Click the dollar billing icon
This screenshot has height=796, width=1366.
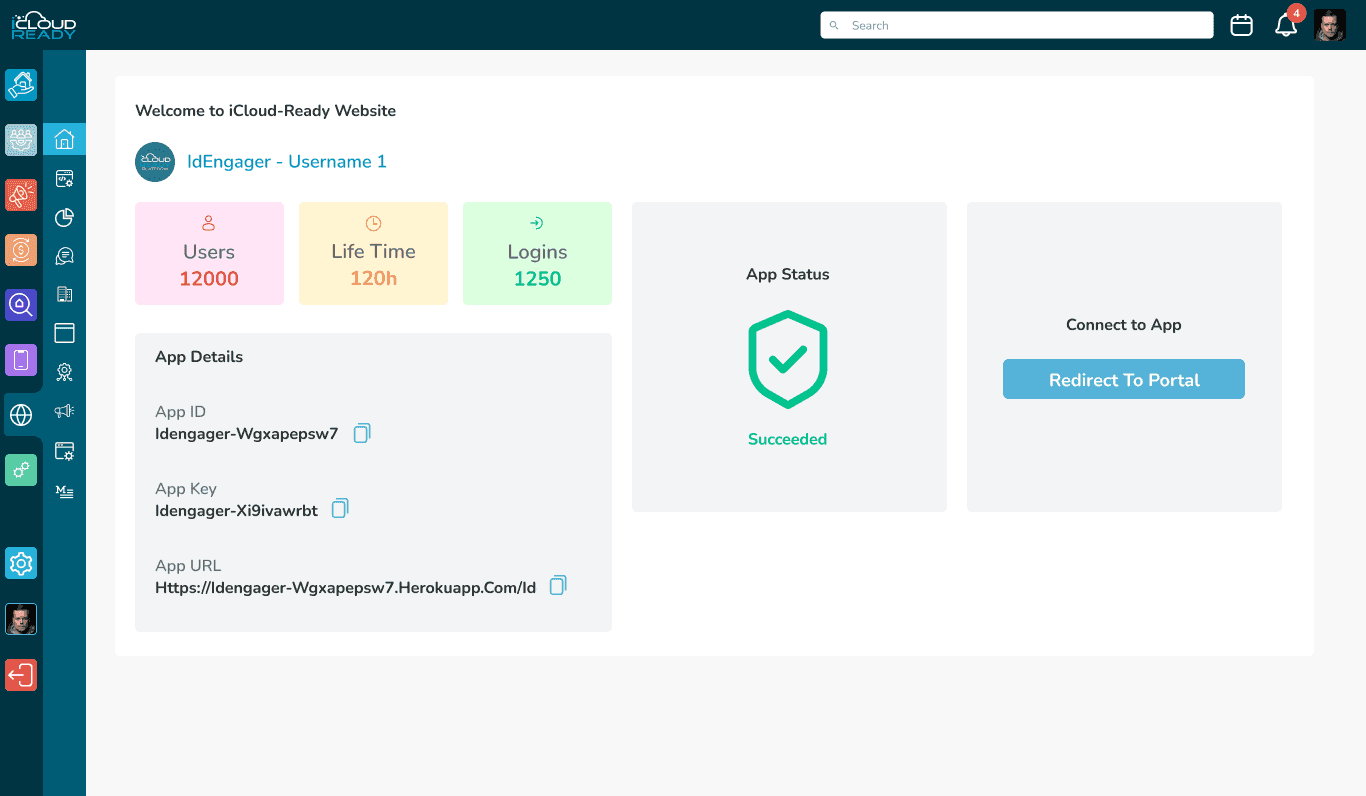coord(21,250)
